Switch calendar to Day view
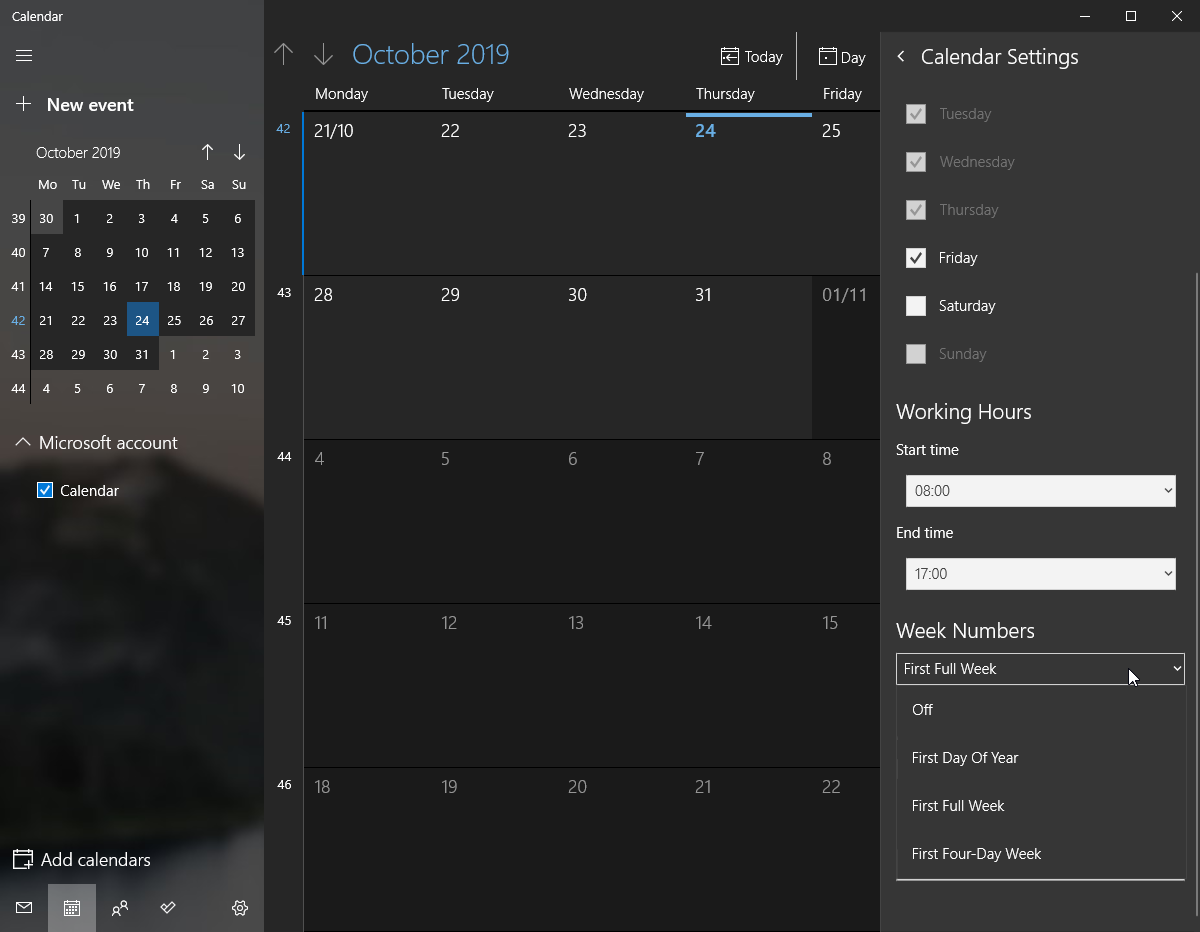This screenshot has width=1200, height=932. [841, 56]
